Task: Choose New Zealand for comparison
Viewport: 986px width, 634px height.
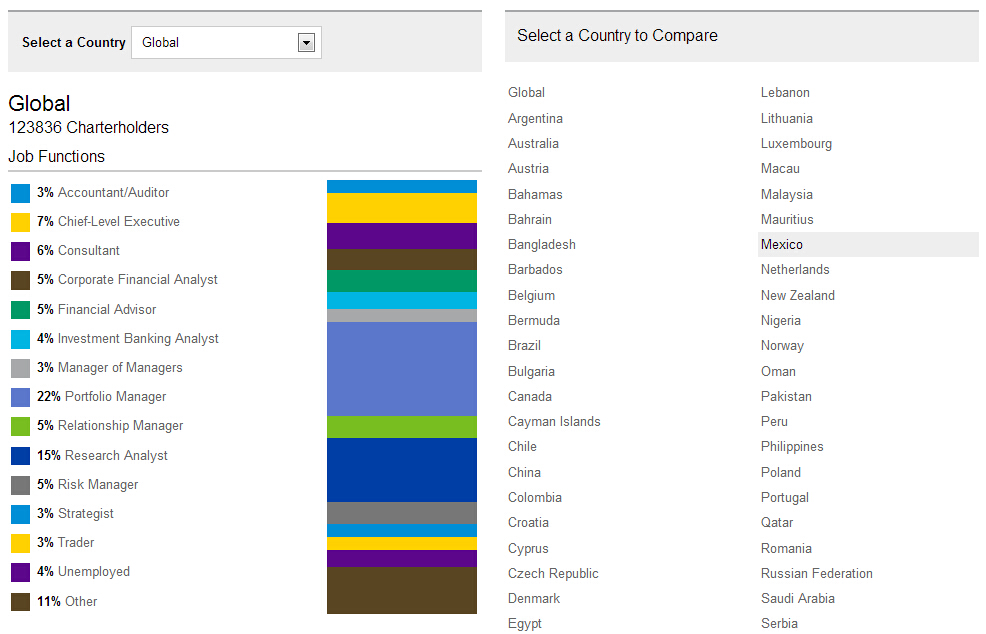Action: click(x=797, y=296)
